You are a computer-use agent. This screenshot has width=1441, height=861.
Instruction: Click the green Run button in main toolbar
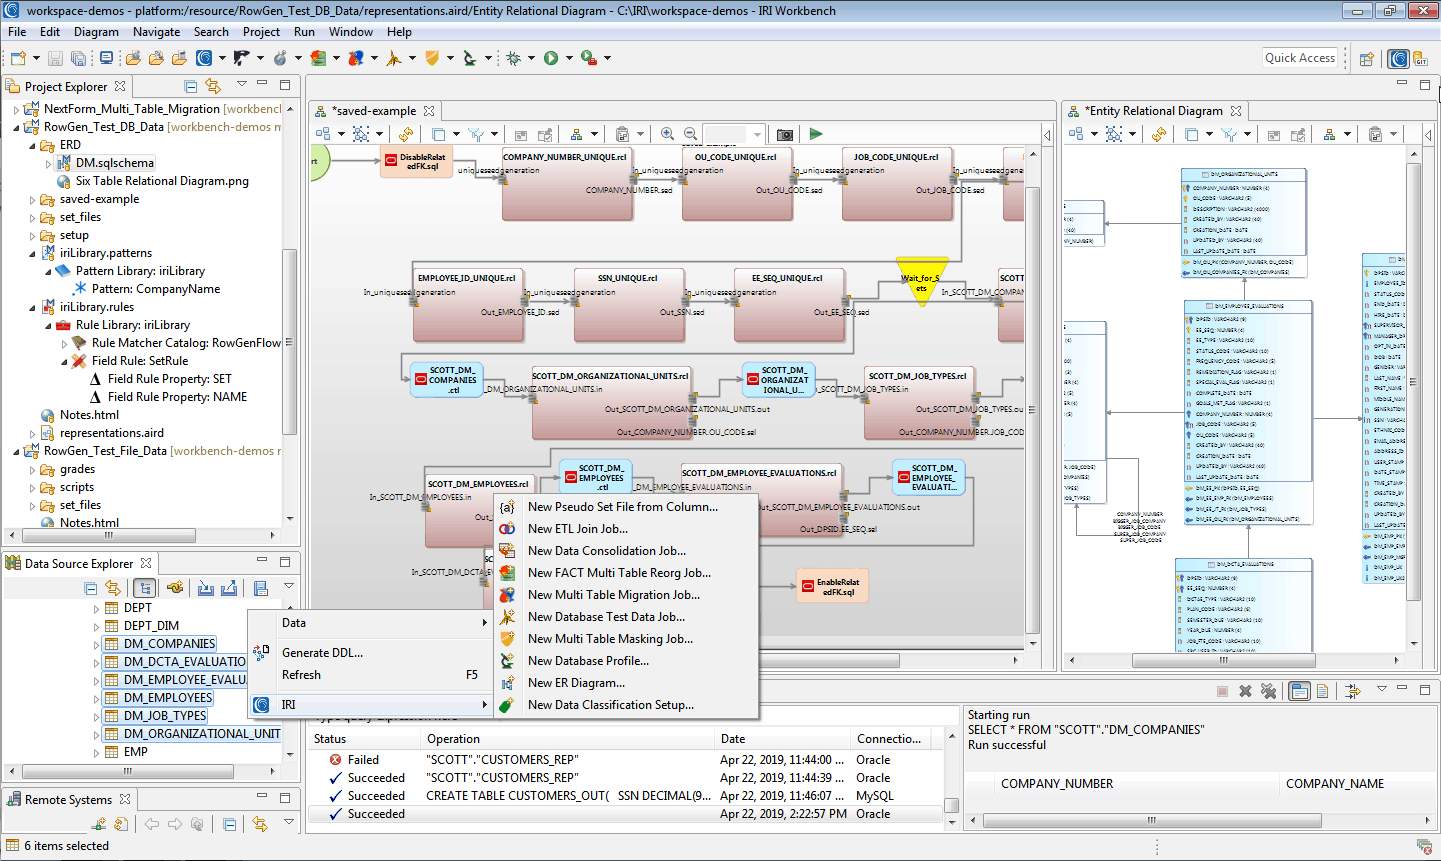click(x=551, y=58)
